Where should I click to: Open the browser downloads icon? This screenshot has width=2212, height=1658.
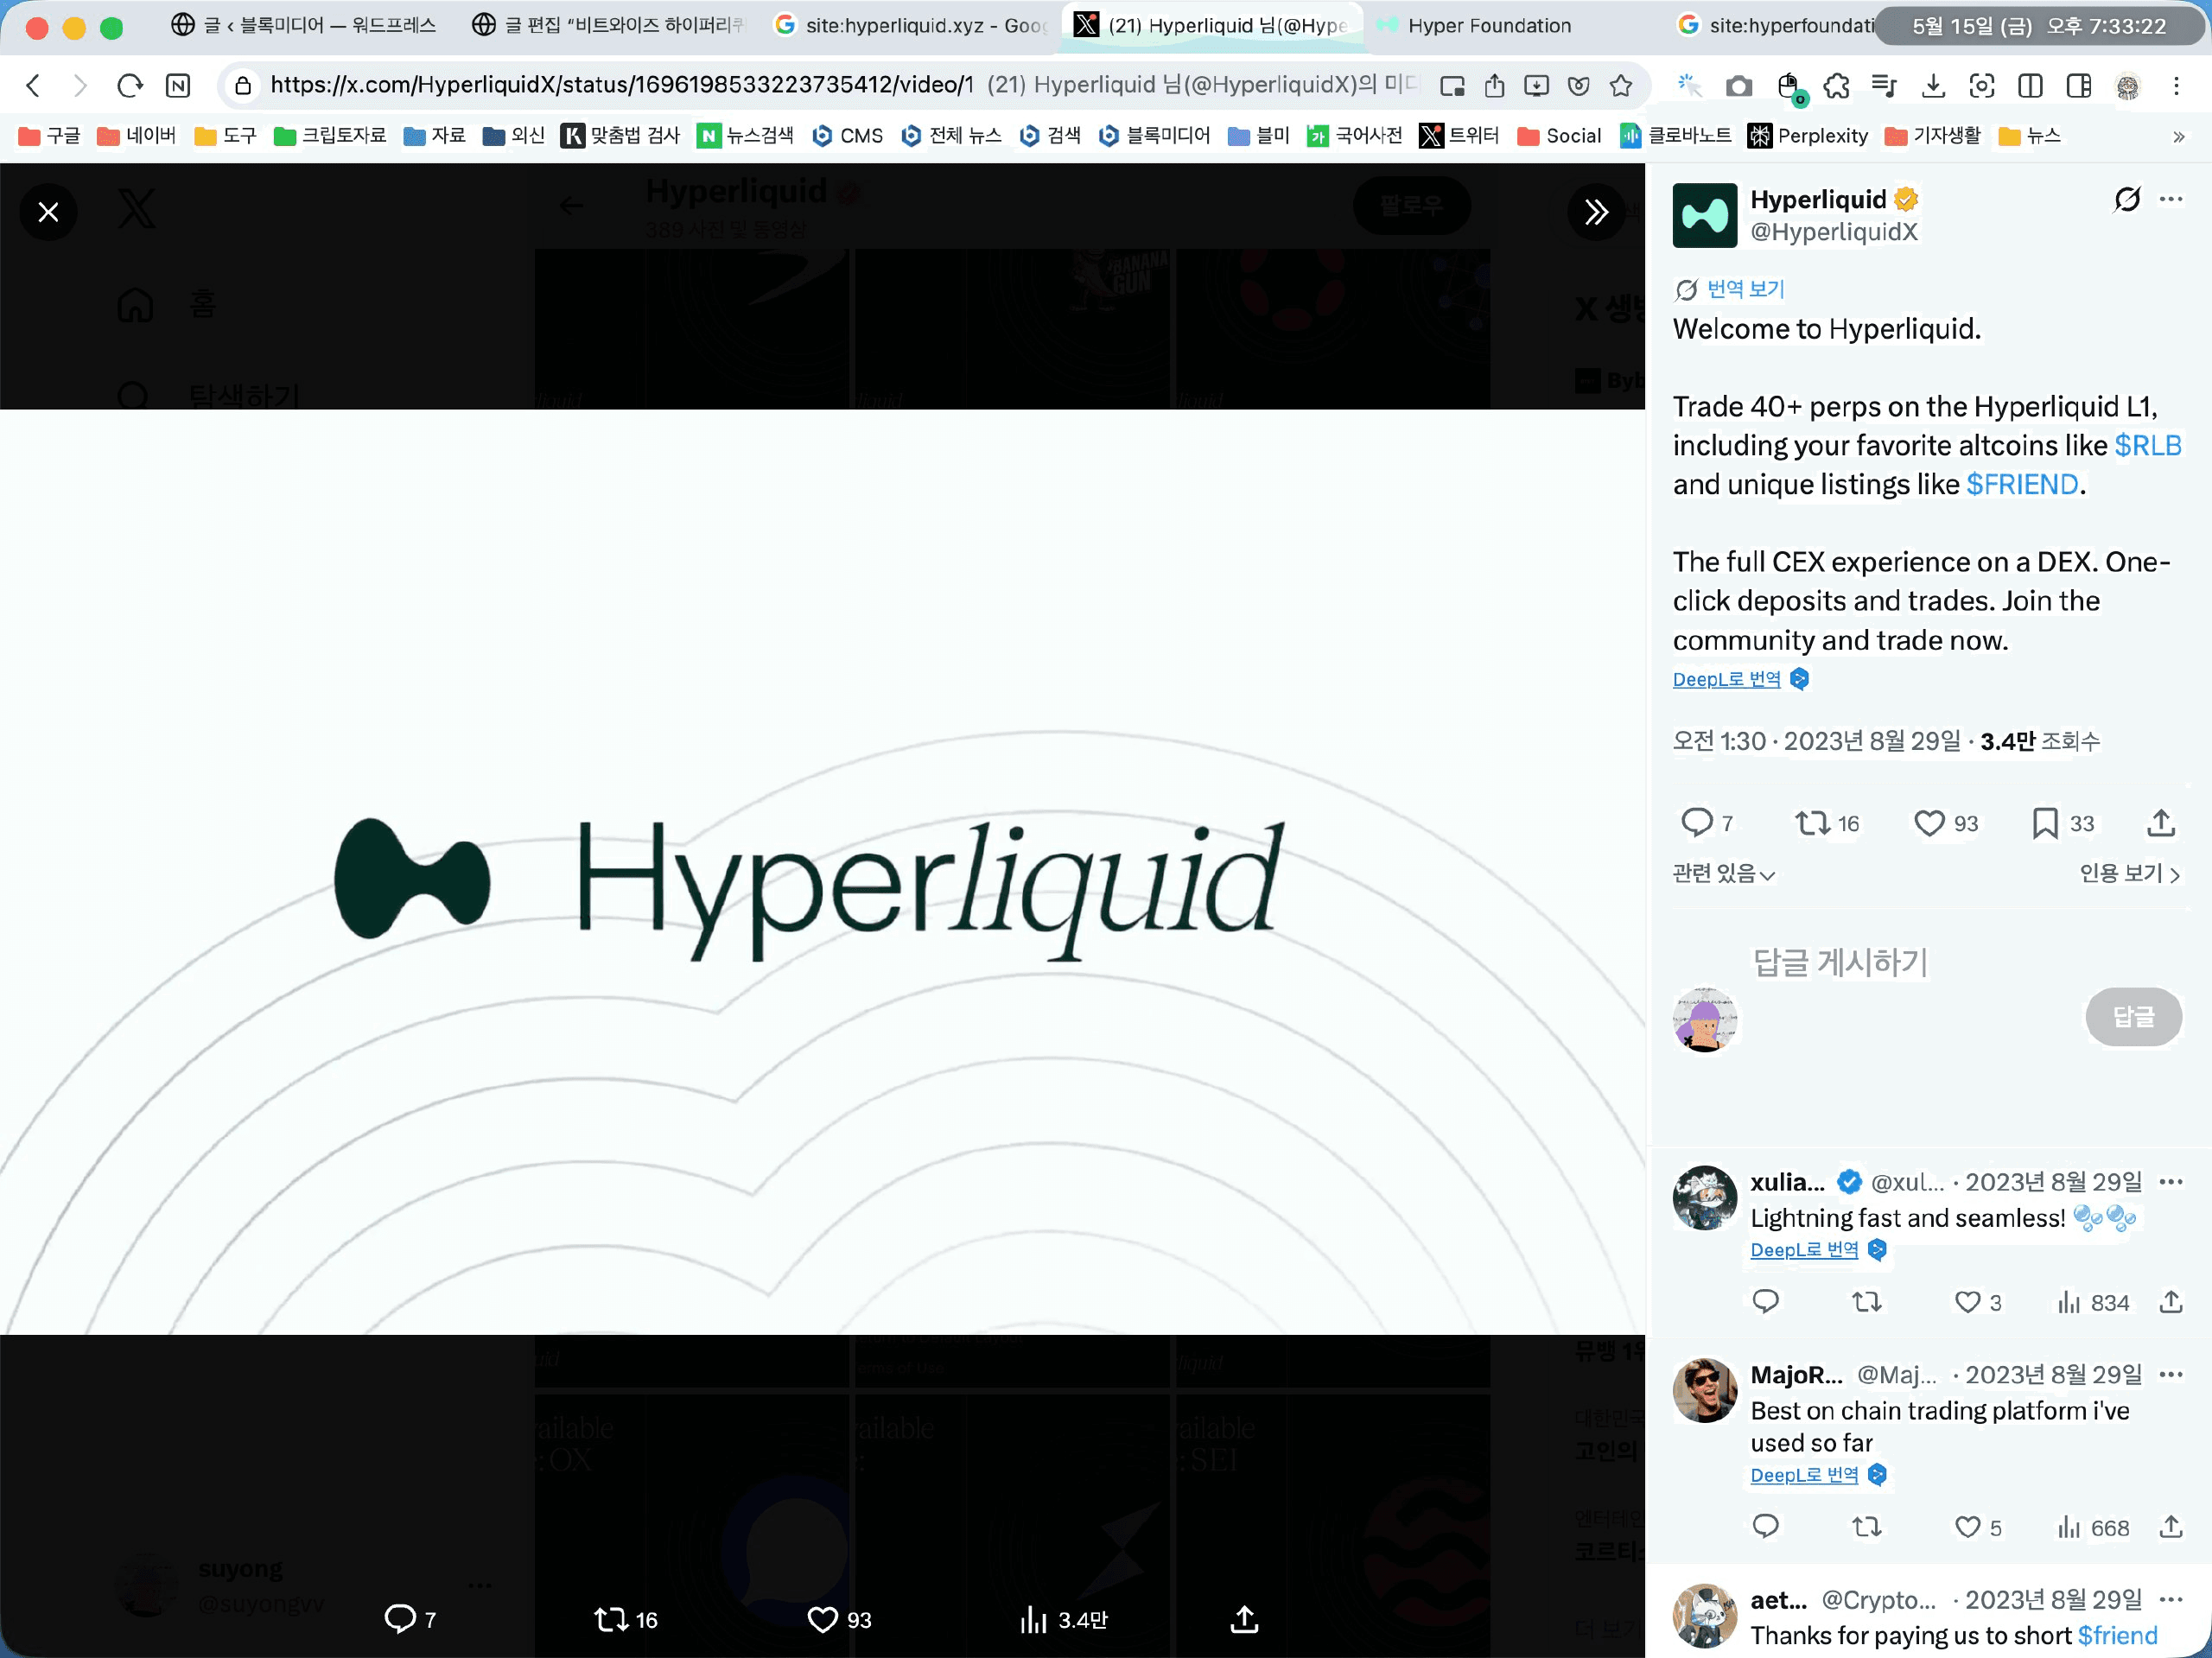coord(1933,86)
